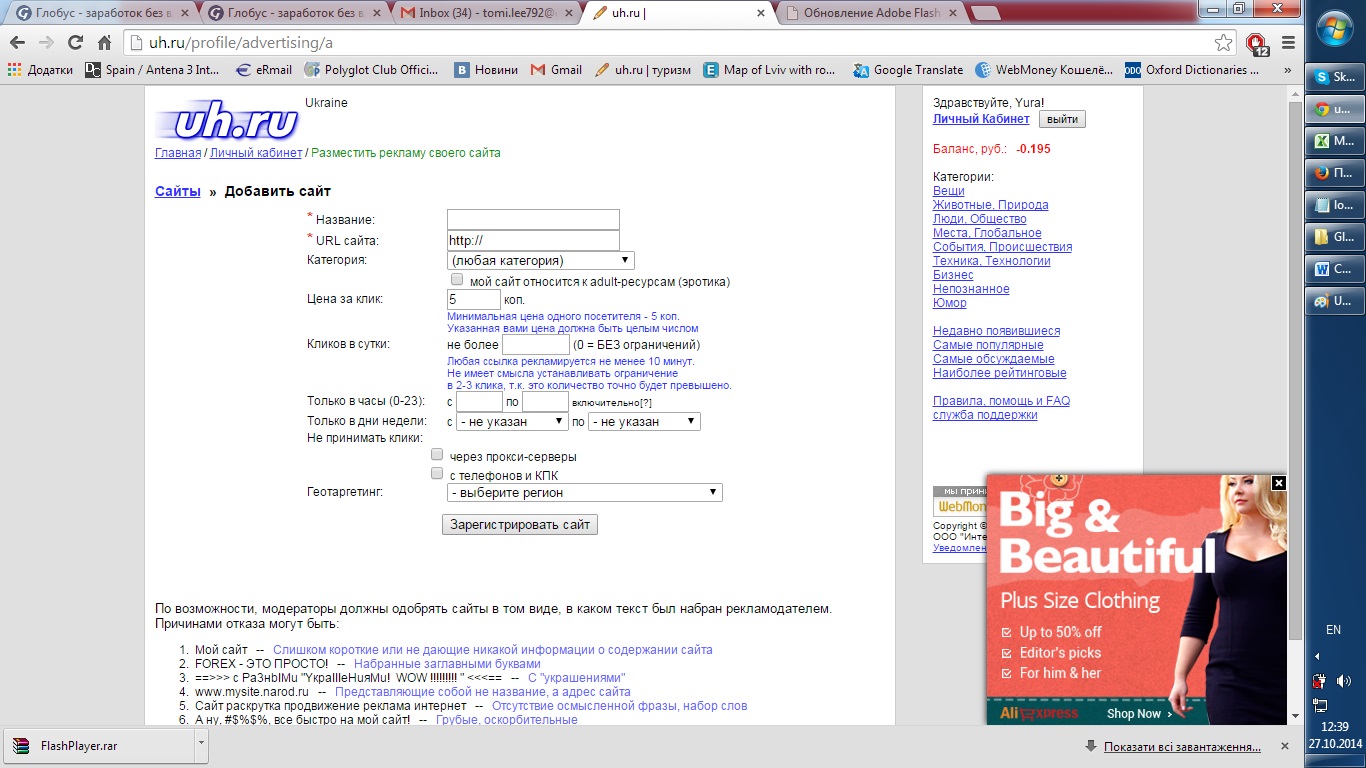Click the browser Back arrow
The height and width of the screenshot is (768, 1366).
(17, 43)
